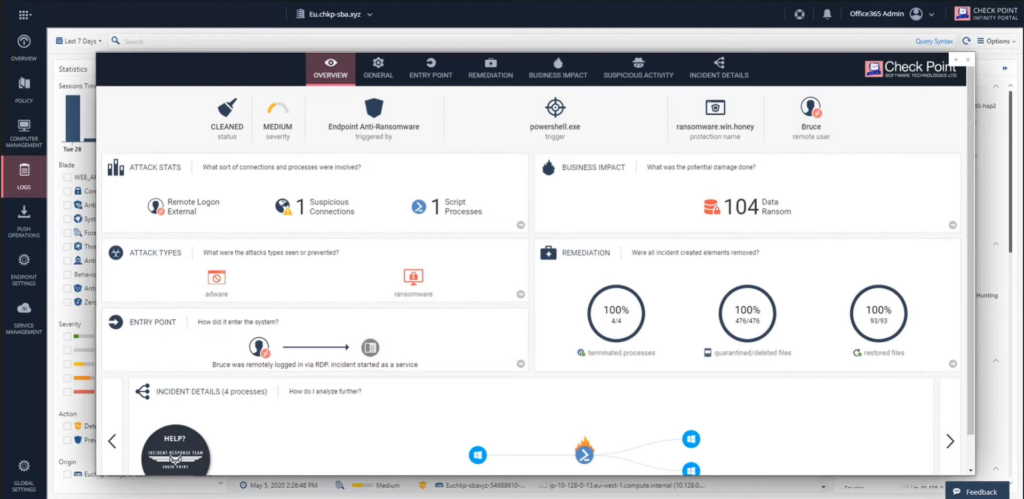
Task: Open the Last 7 Days dropdown
Action: pyautogui.click(x=79, y=40)
